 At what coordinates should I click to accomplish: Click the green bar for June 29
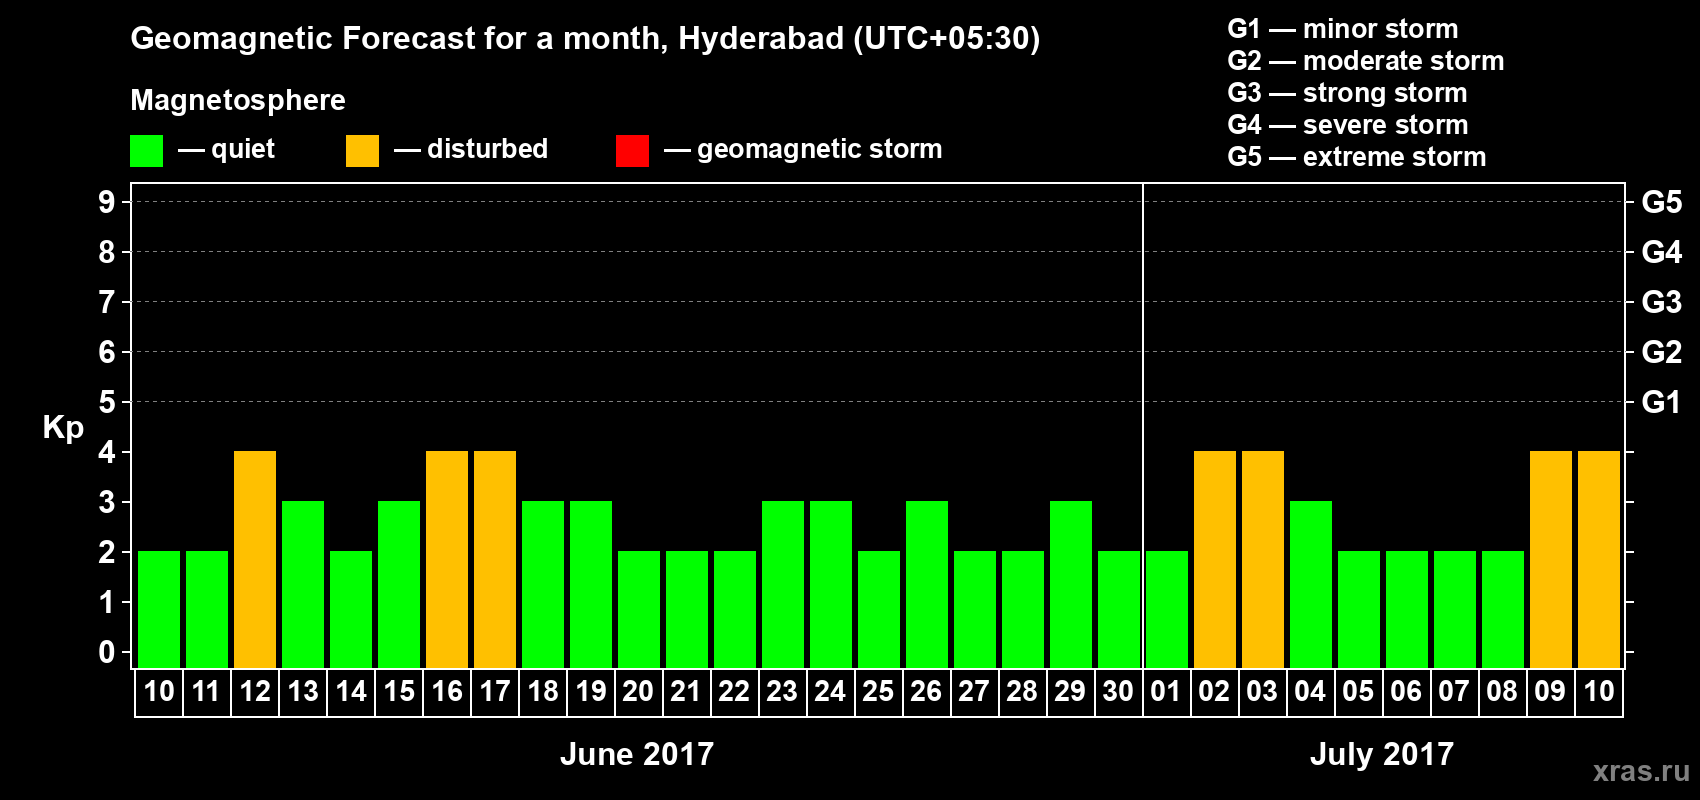point(1071,585)
